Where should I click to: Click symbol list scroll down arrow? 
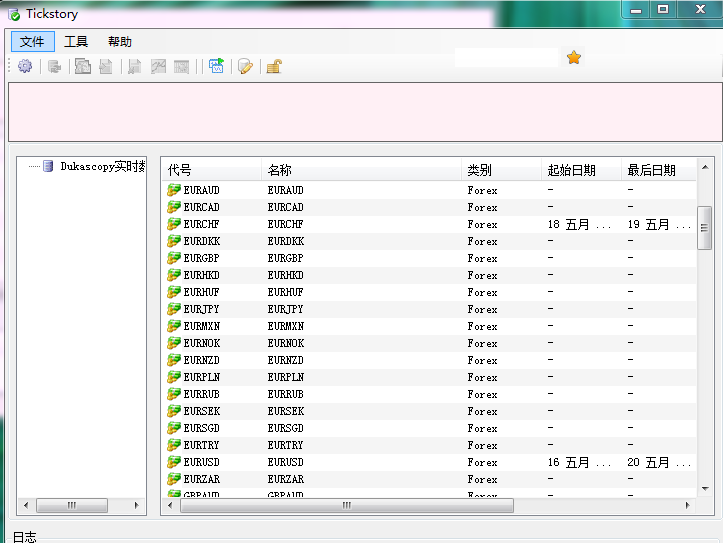coord(705,489)
